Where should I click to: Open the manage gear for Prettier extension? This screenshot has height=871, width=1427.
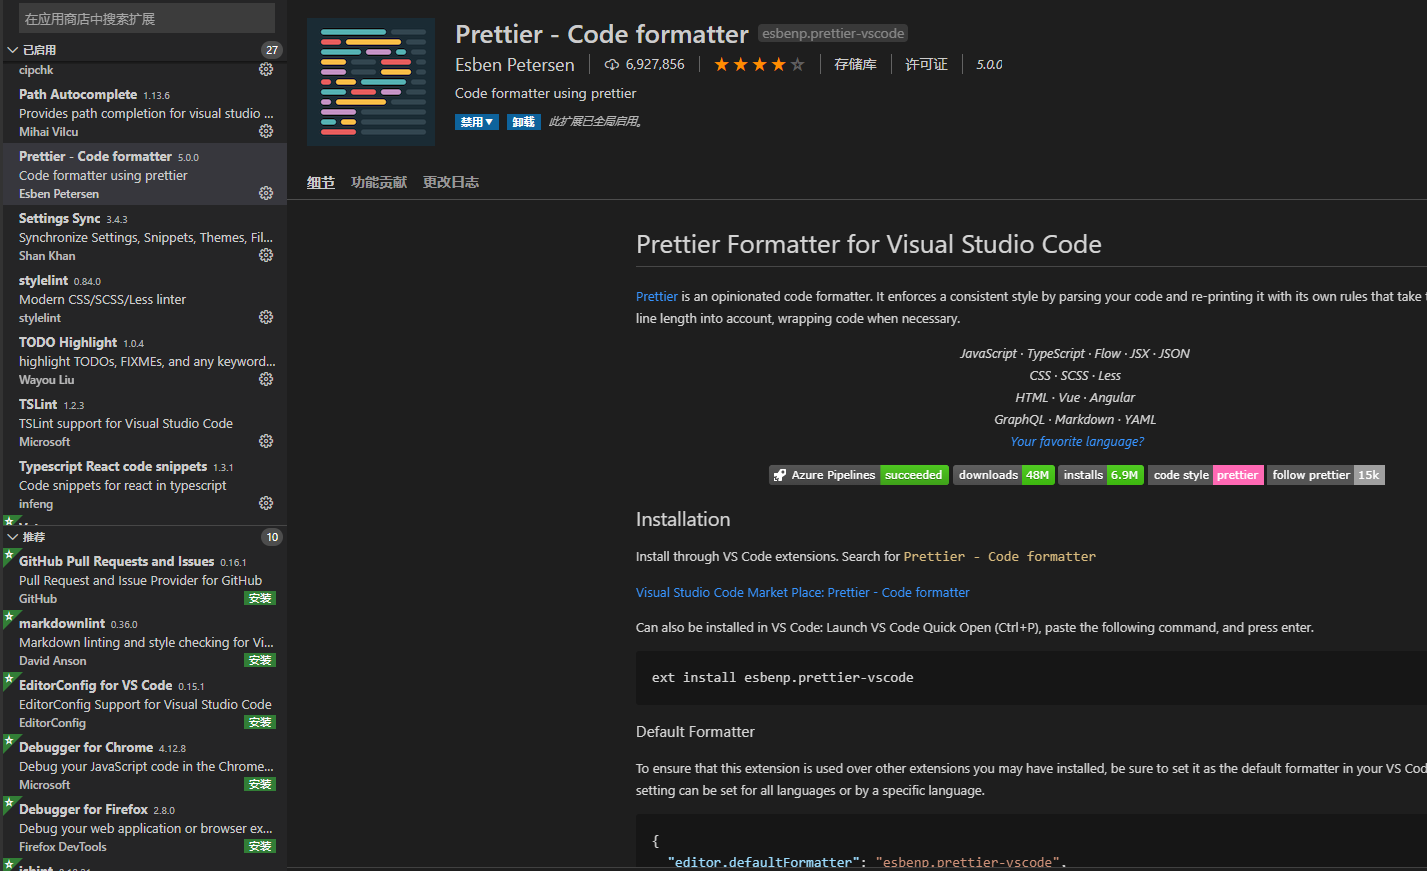point(265,192)
